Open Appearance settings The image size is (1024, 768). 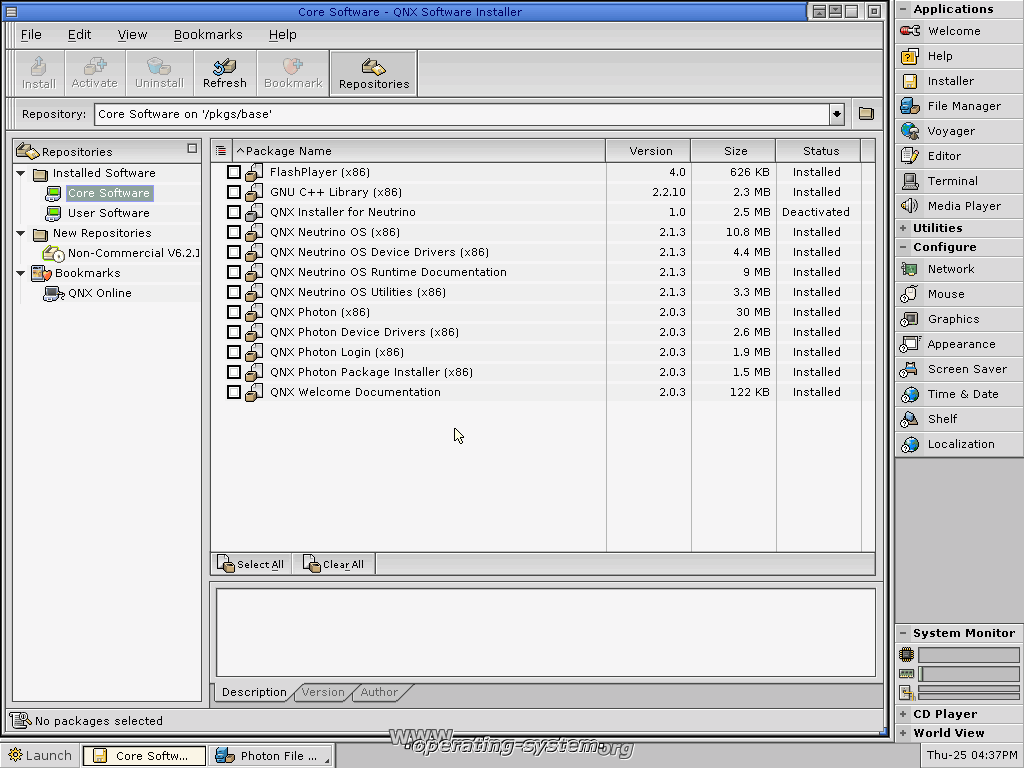click(959, 344)
